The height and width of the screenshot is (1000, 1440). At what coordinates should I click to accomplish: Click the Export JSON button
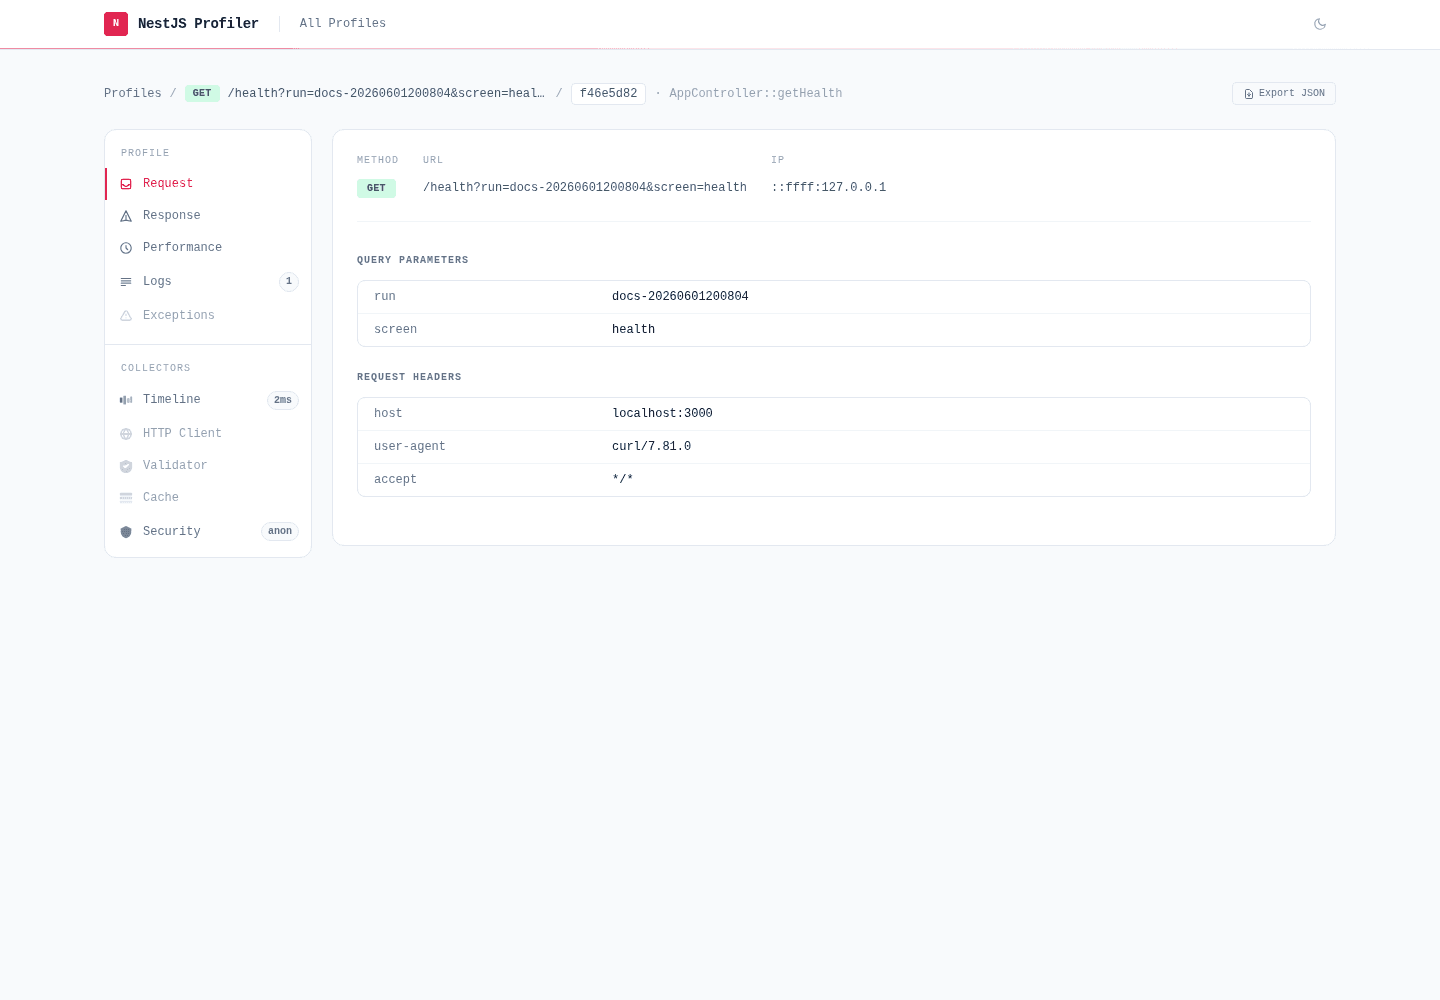(x=1284, y=93)
